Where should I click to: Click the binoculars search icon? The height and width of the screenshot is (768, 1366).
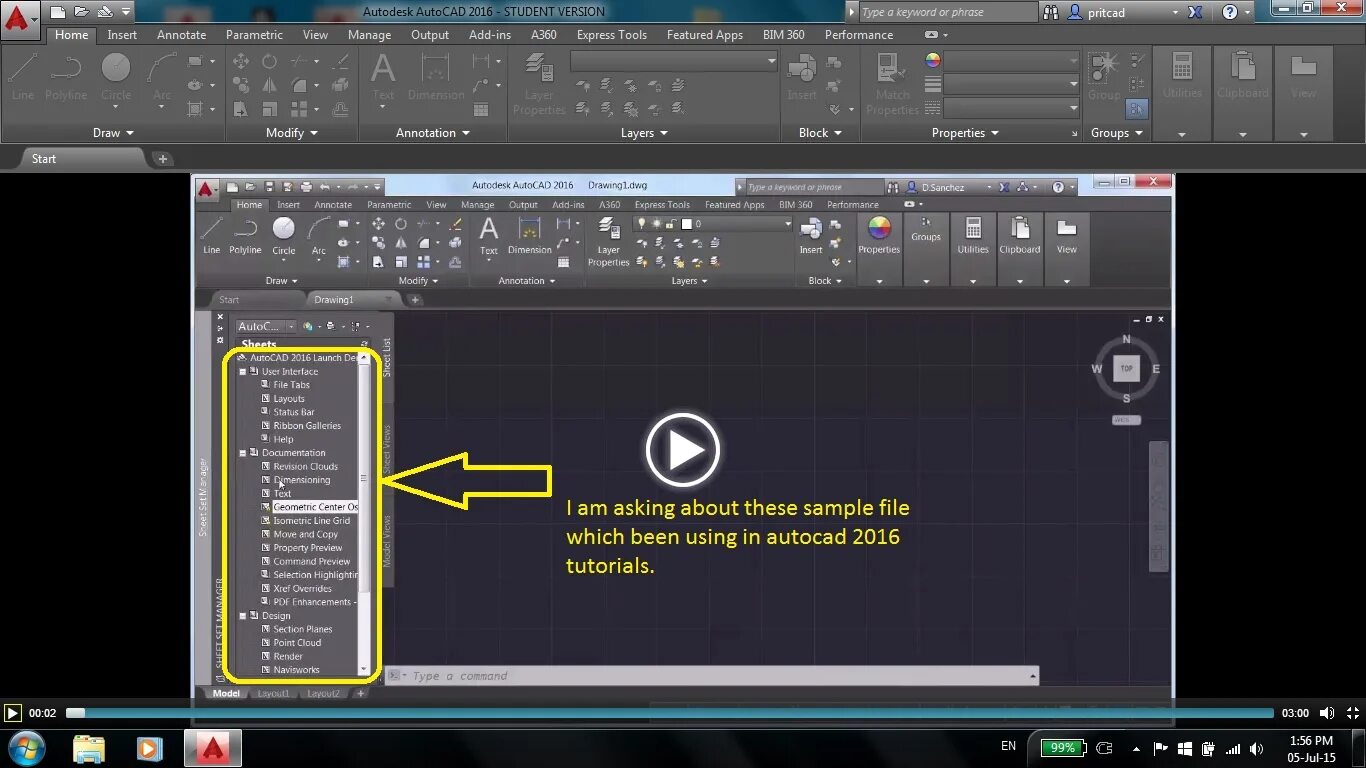1050,12
